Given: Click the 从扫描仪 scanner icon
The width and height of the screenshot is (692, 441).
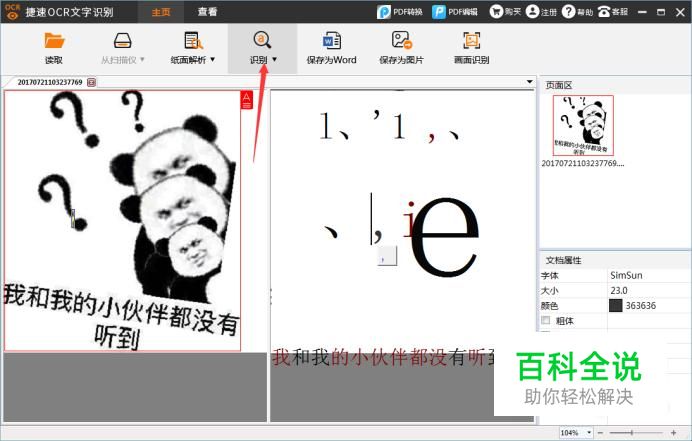Looking at the screenshot, I should pos(122,41).
